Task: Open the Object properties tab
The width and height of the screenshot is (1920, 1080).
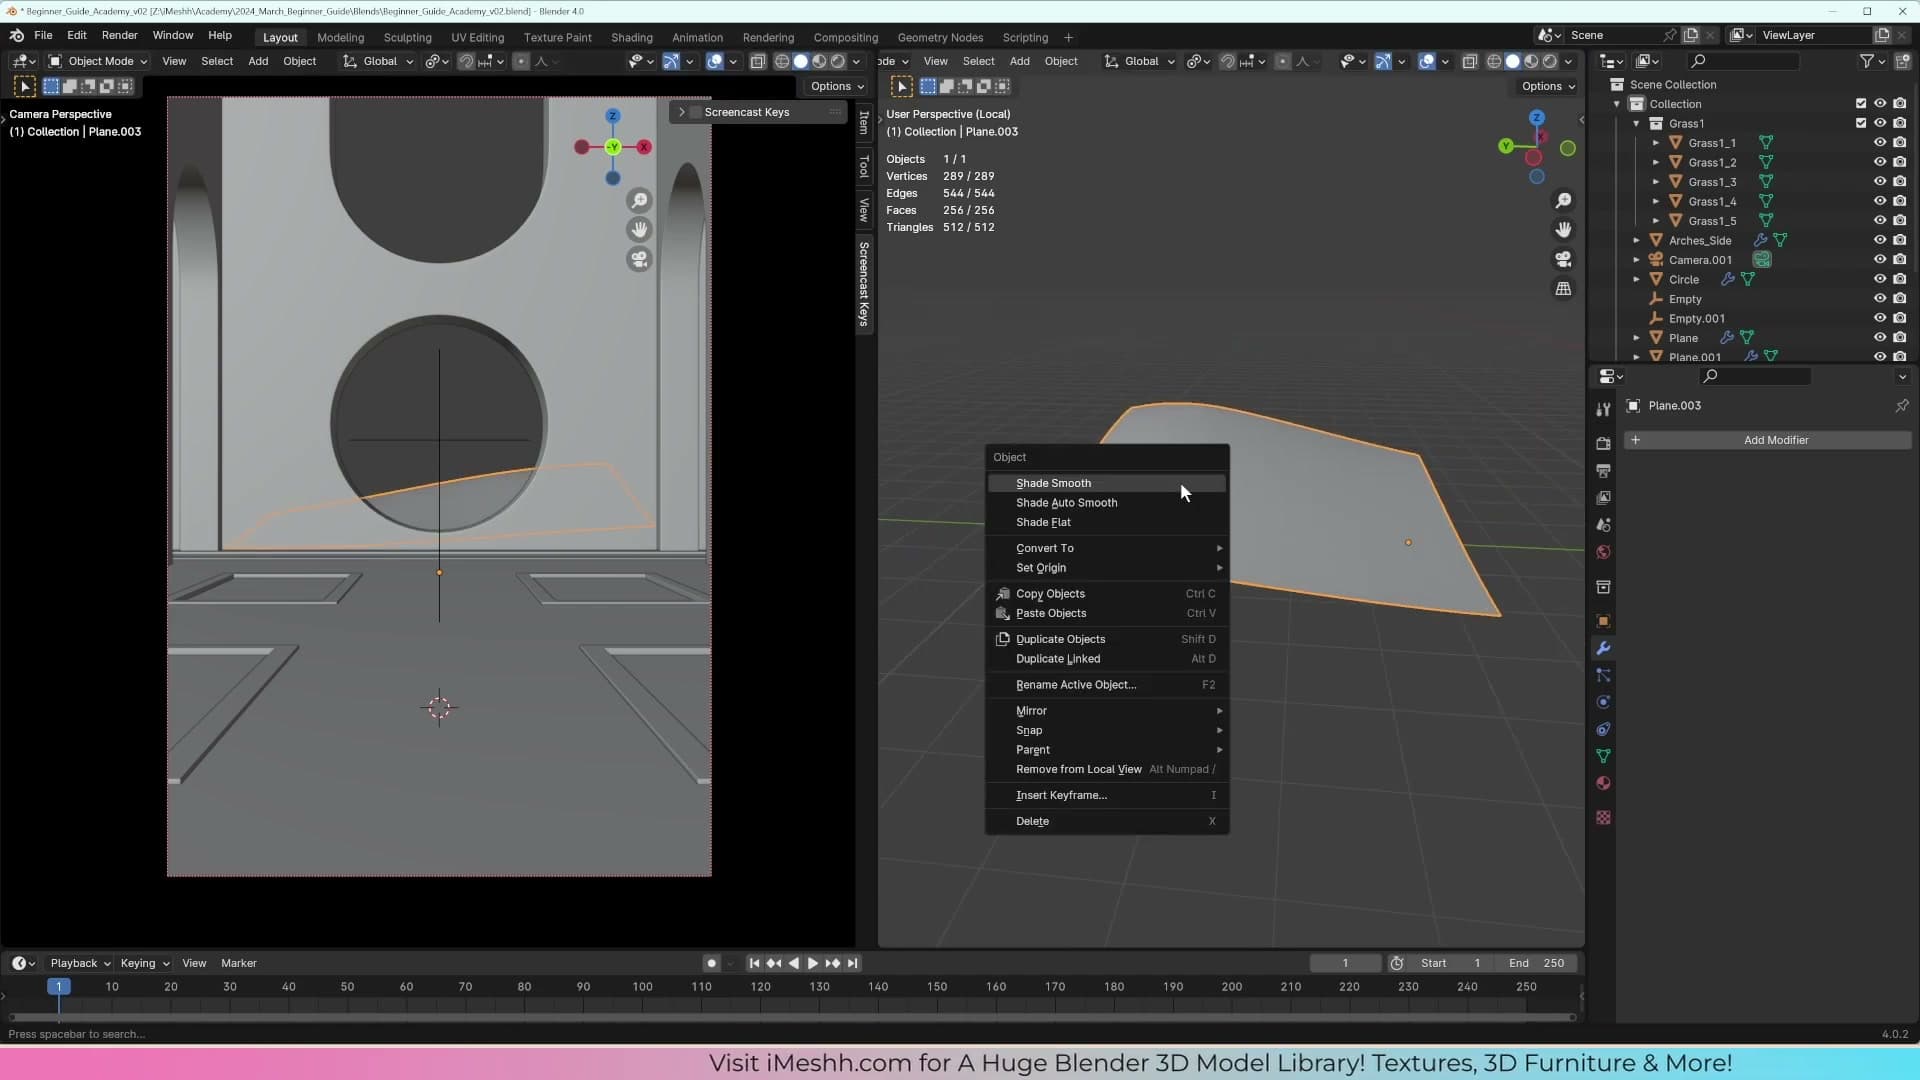Action: (x=1603, y=621)
